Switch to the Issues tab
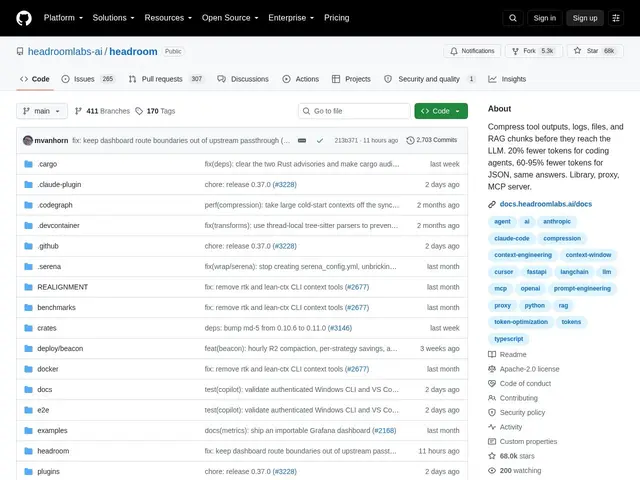Viewport: 640px width, 480px height. [88, 79]
